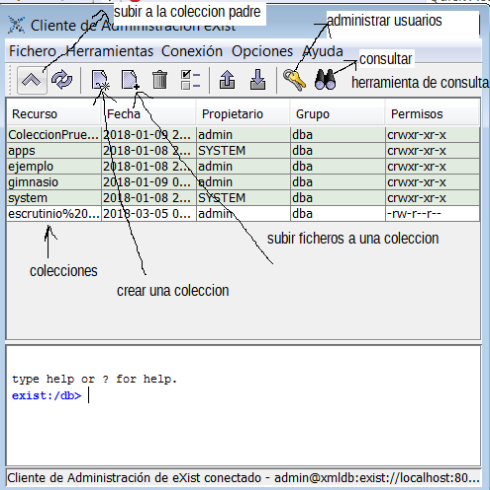Select the gimnasio collection row

[x=243, y=182]
